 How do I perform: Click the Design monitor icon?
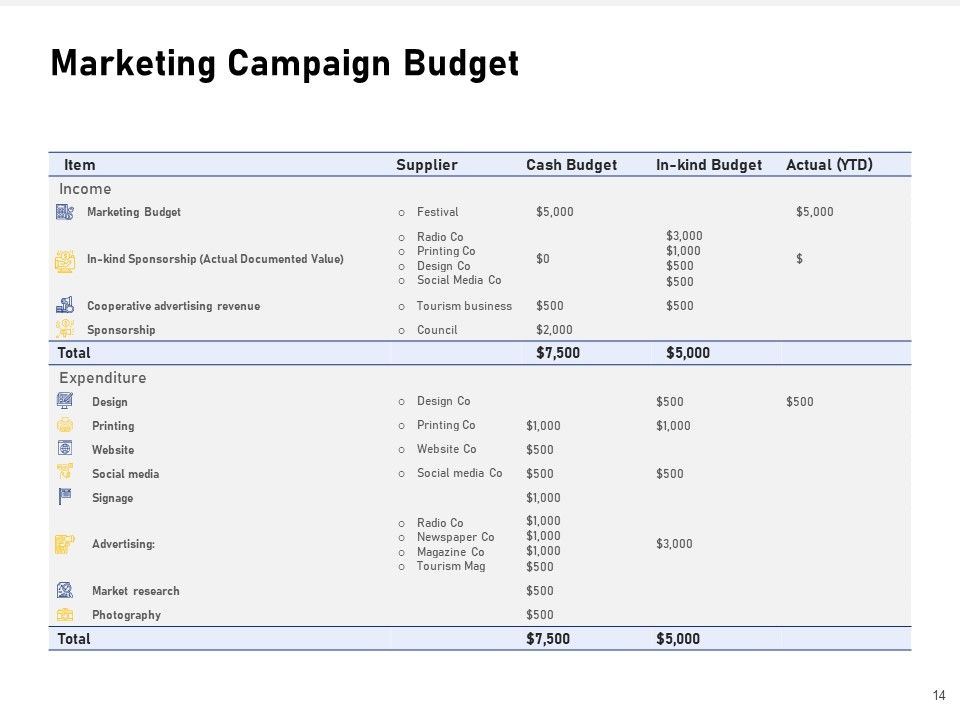(64, 401)
